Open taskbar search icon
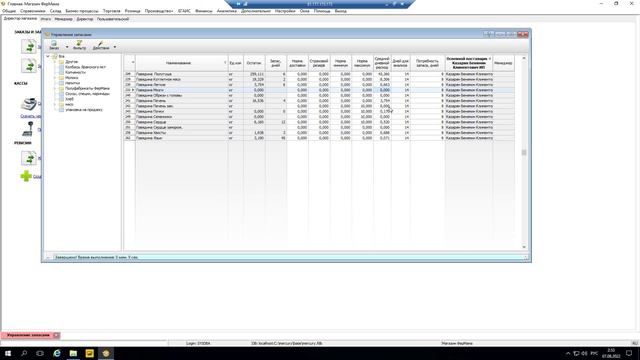This screenshot has width=640, height=360. (24, 353)
